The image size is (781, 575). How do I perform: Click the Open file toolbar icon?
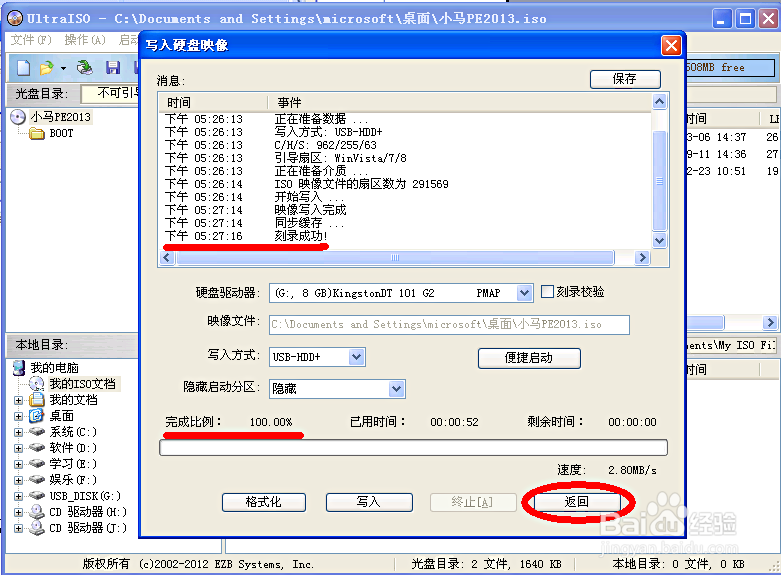[47, 68]
